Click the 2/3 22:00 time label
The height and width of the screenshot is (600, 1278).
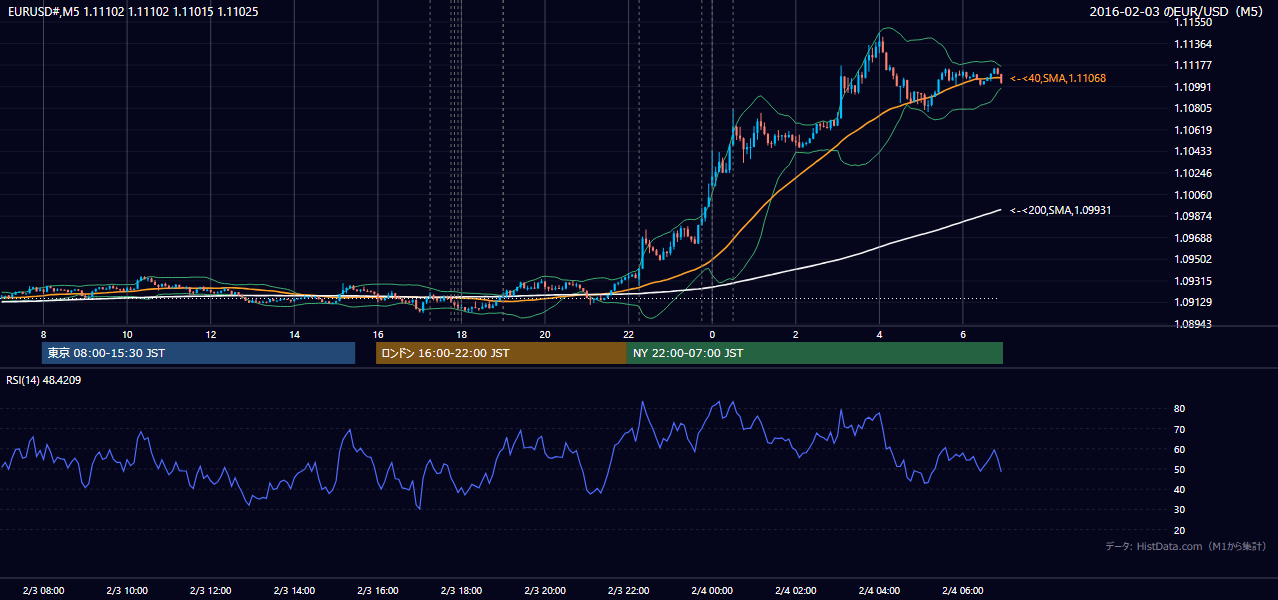(628, 590)
